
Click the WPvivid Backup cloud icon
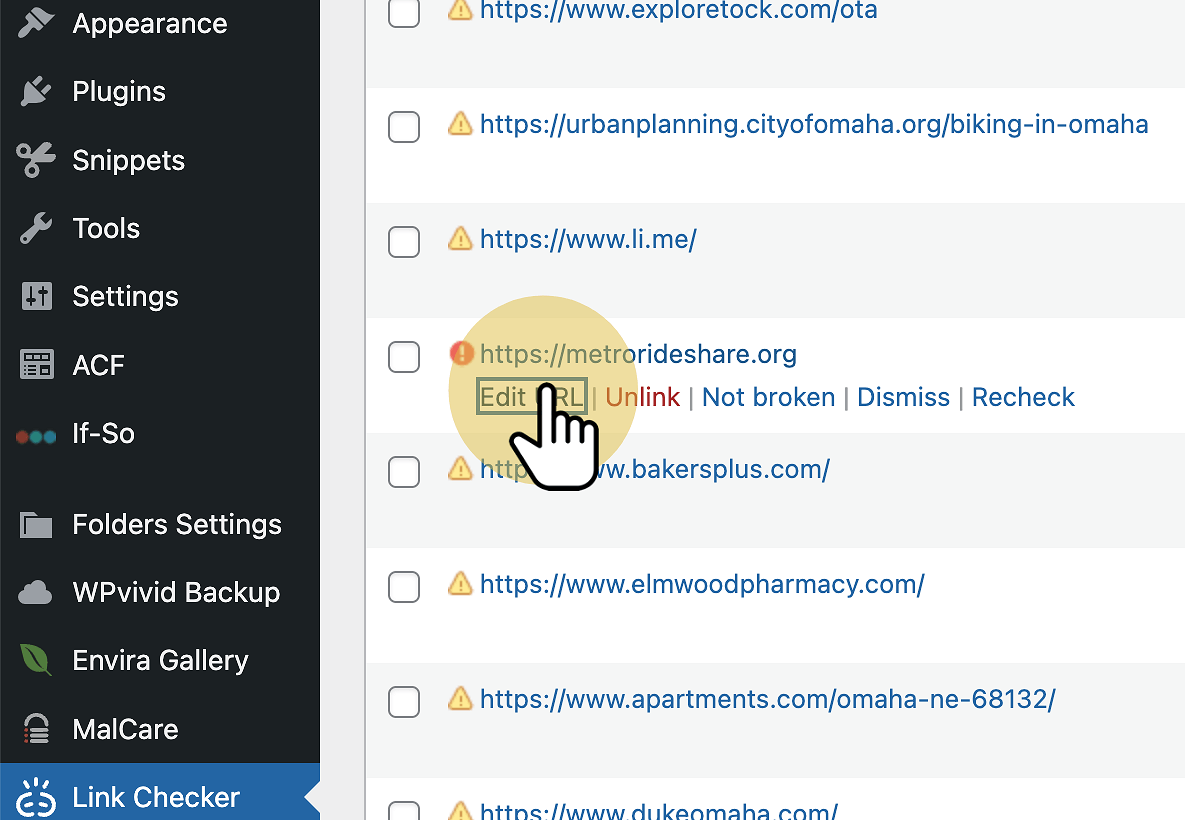[x=36, y=593]
